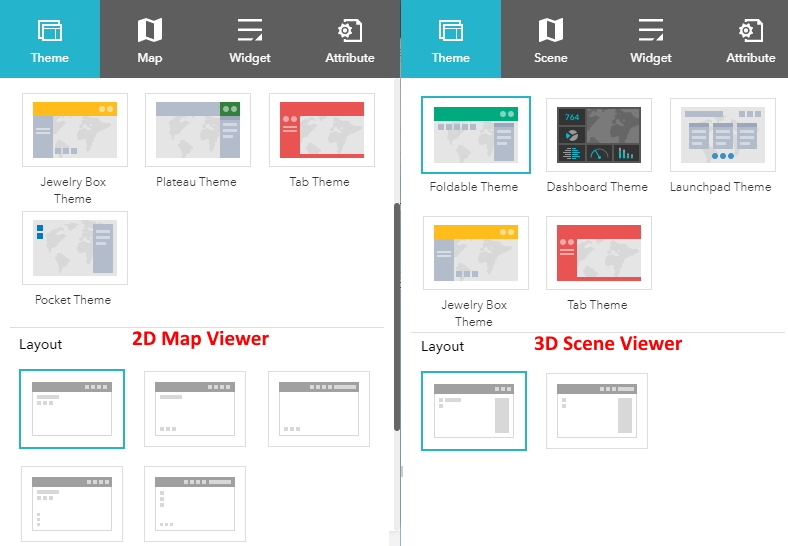788x546 pixels.
Task: Select Tab Theme in 2D Map Viewer
Action: (x=322, y=130)
